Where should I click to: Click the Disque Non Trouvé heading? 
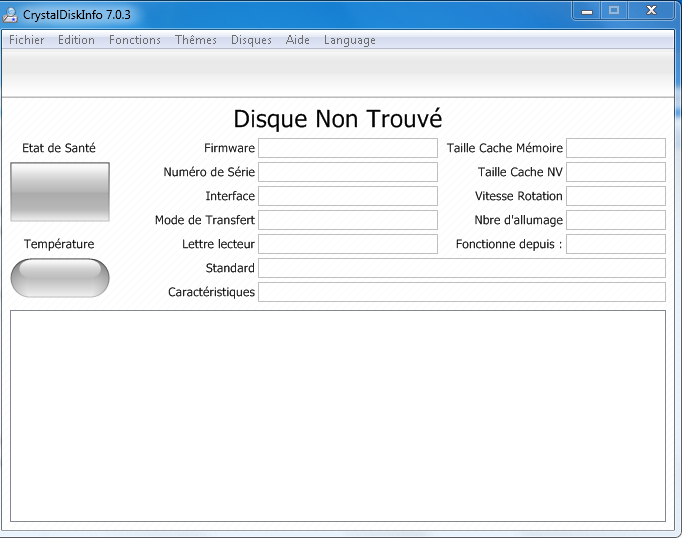coord(338,119)
